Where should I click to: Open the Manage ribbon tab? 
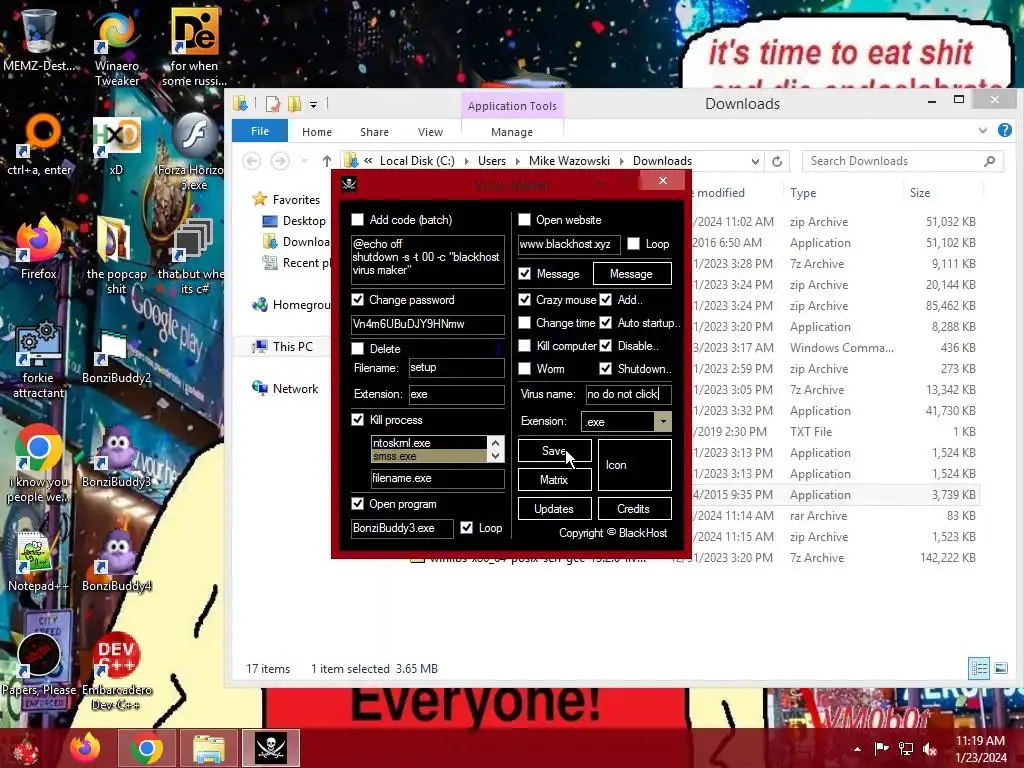pos(512,132)
